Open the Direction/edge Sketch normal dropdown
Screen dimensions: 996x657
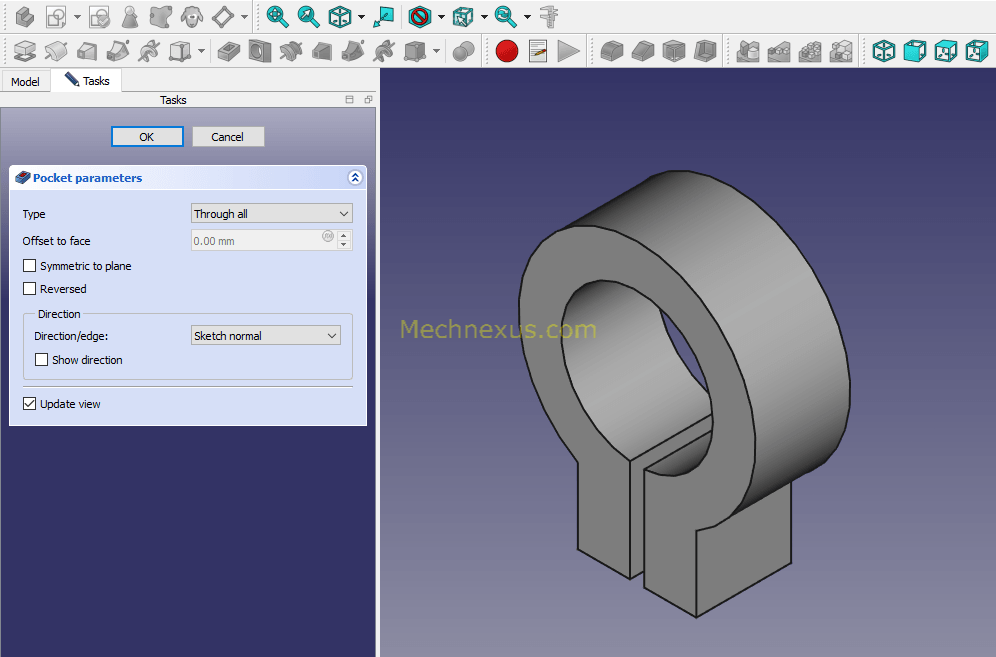pos(265,336)
